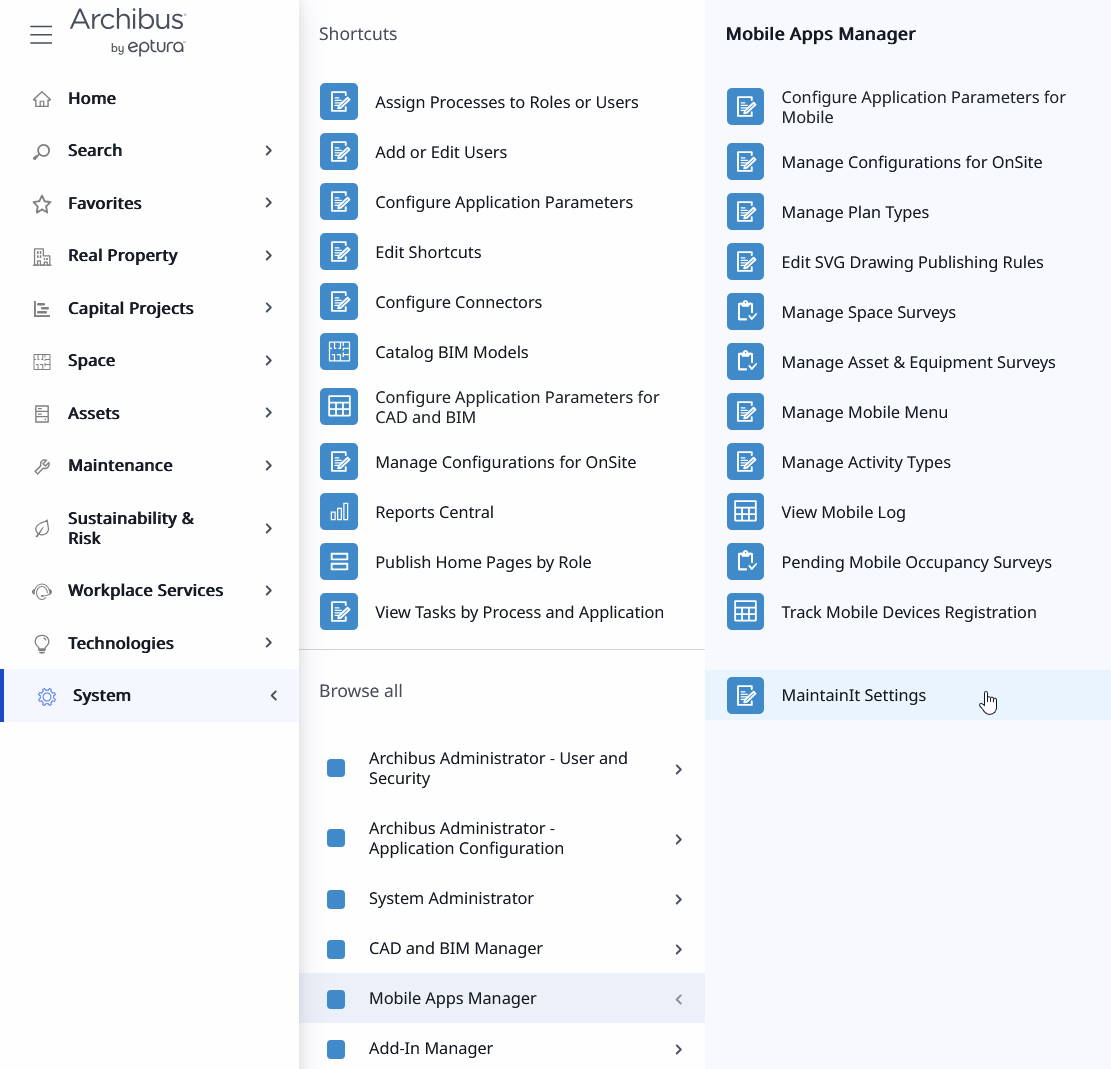Click the Reports Central bar chart icon
Image resolution: width=1111 pixels, height=1069 pixels.
pos(339,512)
